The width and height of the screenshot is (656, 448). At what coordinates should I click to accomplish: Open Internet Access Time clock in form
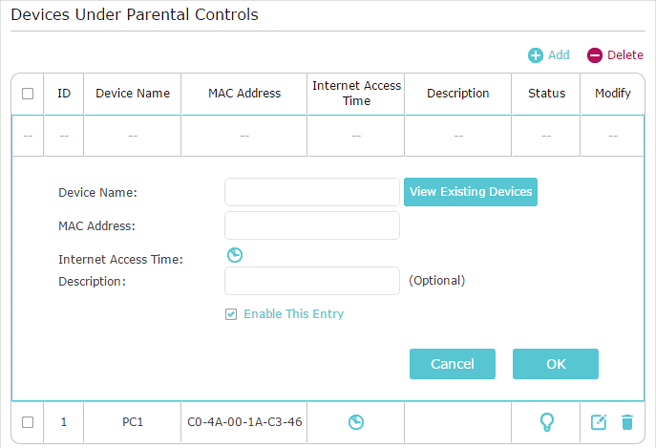tap(235, 255)
